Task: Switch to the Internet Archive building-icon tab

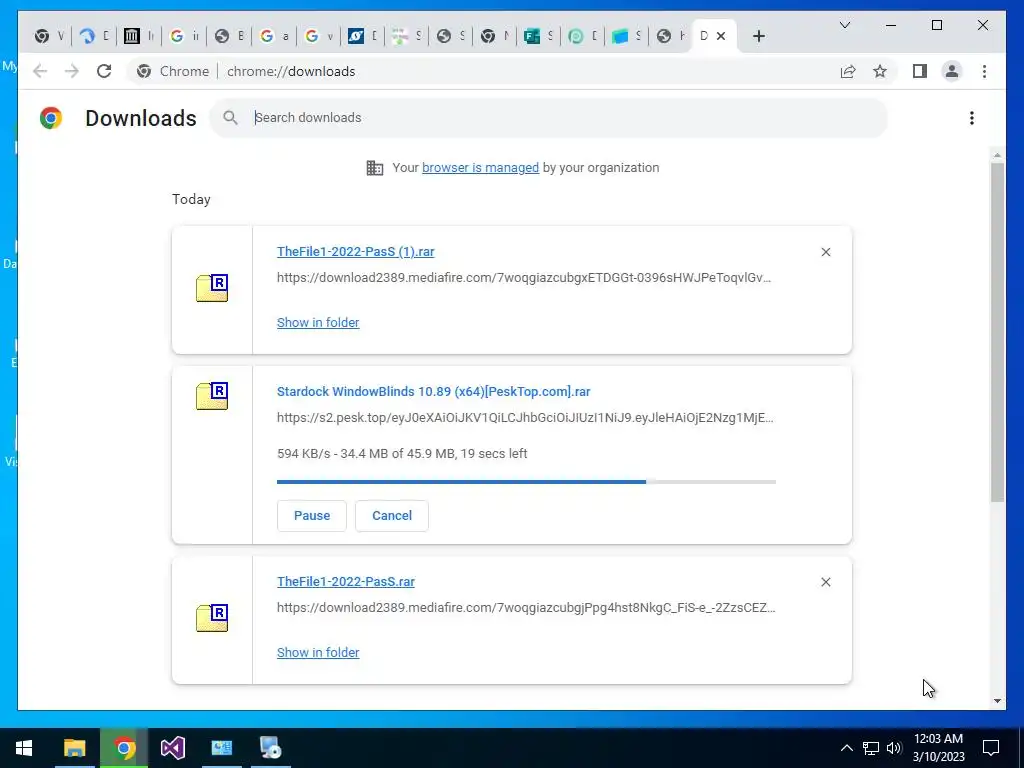Action: point(132,36)
